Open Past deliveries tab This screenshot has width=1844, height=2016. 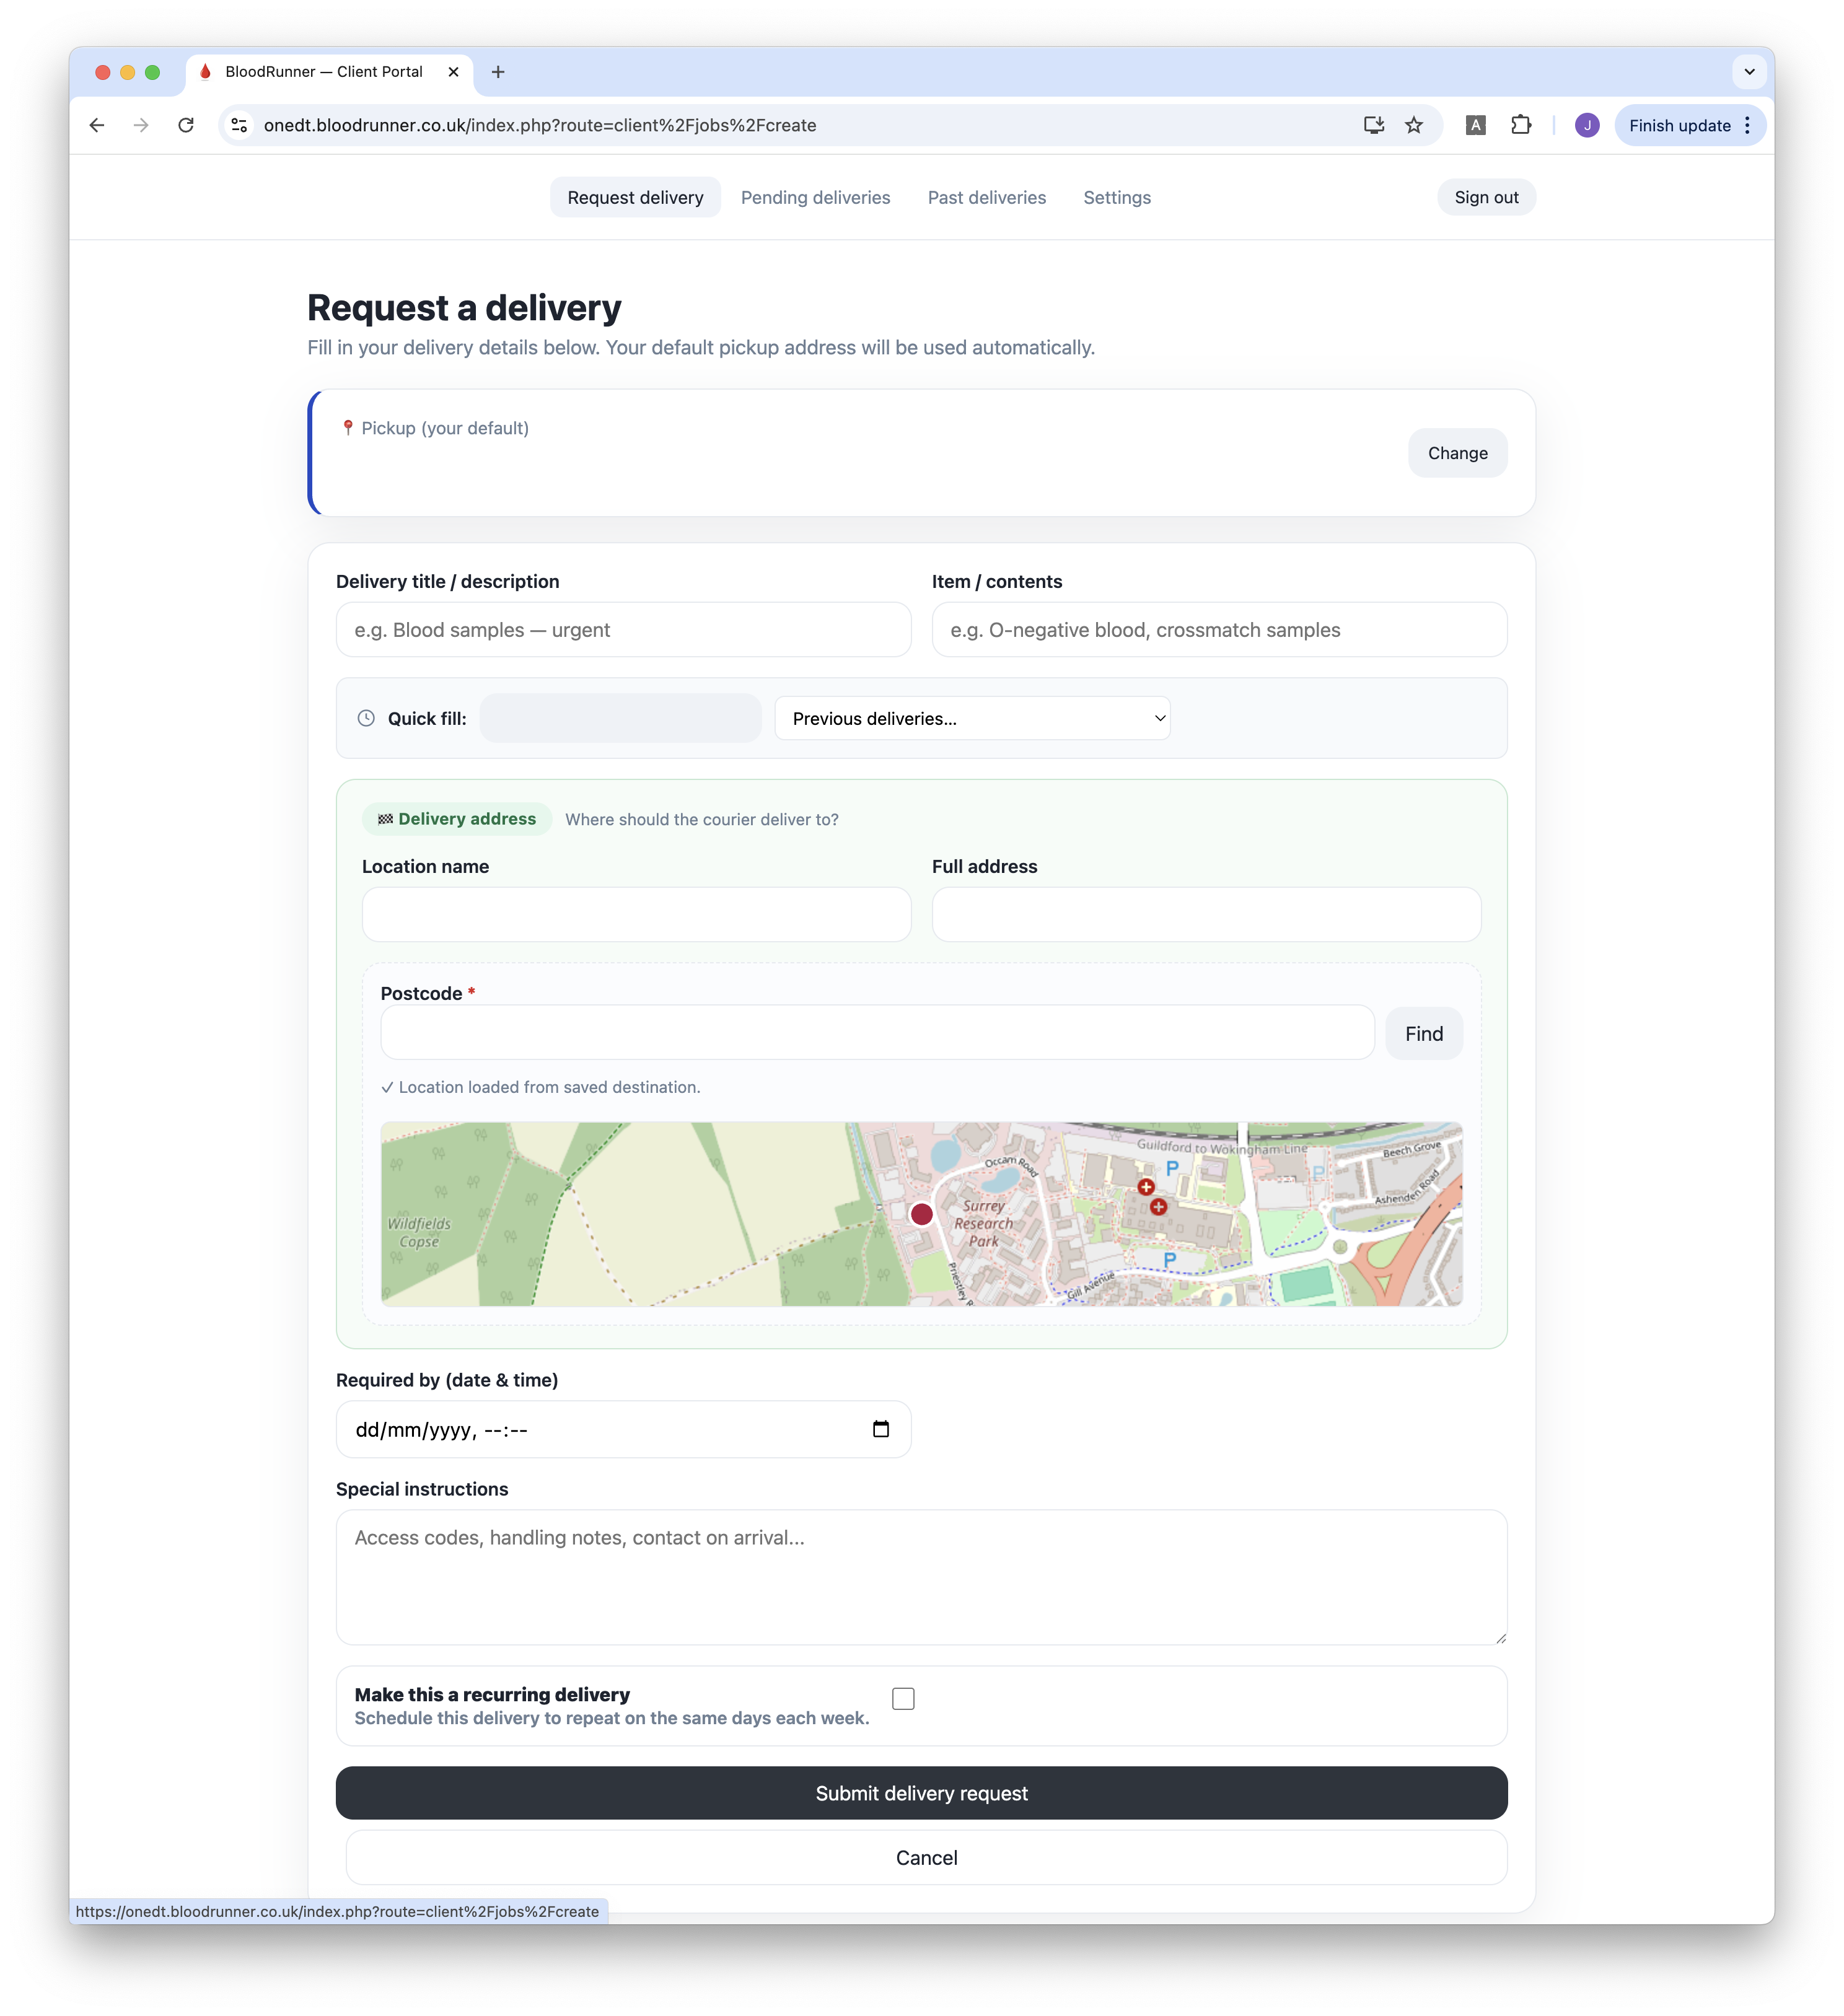tap(986, 197)
